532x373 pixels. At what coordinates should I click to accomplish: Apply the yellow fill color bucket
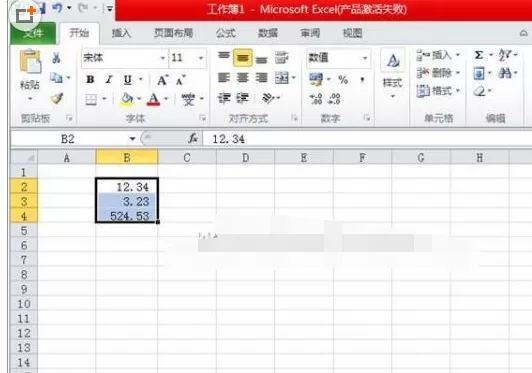pos(127,99)
